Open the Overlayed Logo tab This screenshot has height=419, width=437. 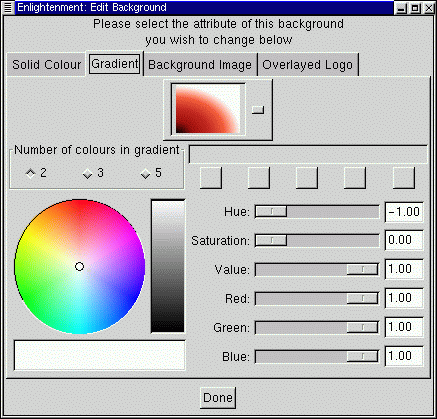coord(307,64)
